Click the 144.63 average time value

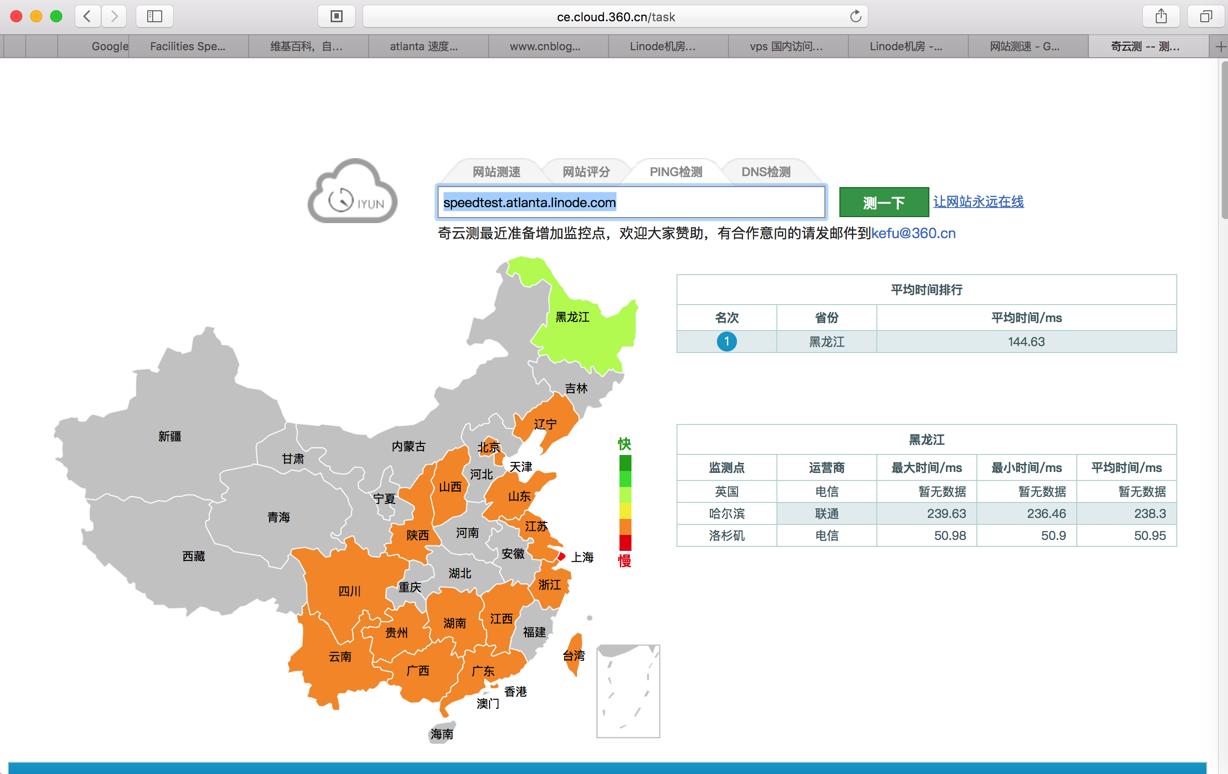click(x=1026, y=341)
